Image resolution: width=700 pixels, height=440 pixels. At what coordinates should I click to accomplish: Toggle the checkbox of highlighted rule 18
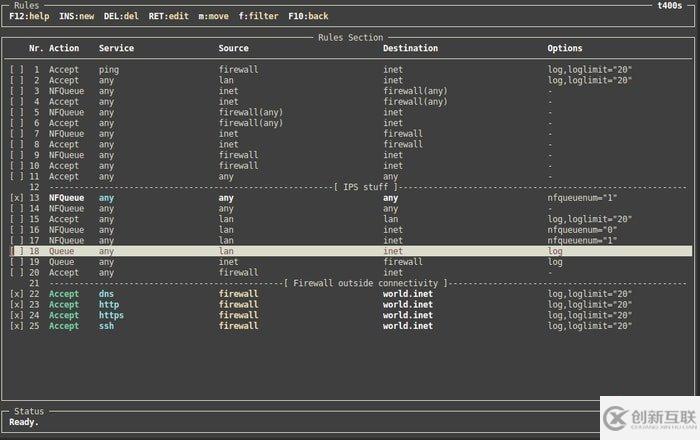click(16, 251)
